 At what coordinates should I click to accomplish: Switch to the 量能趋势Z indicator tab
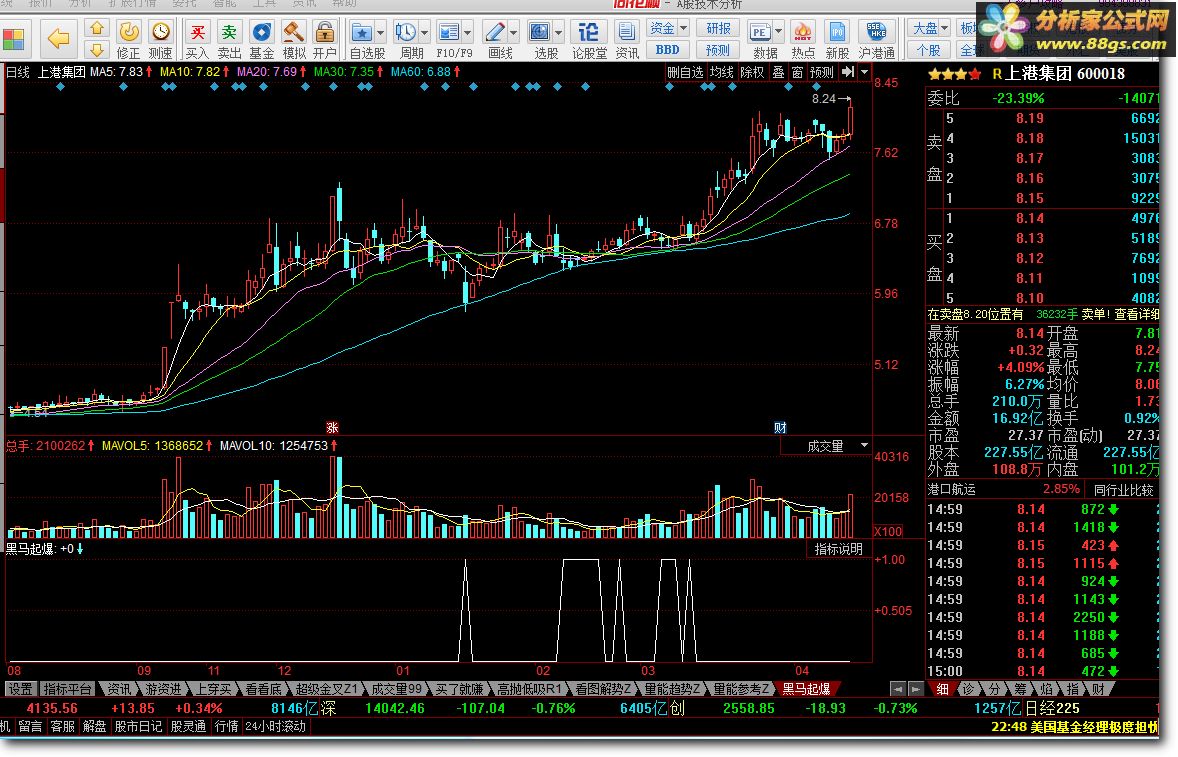[x=673, y=689]
